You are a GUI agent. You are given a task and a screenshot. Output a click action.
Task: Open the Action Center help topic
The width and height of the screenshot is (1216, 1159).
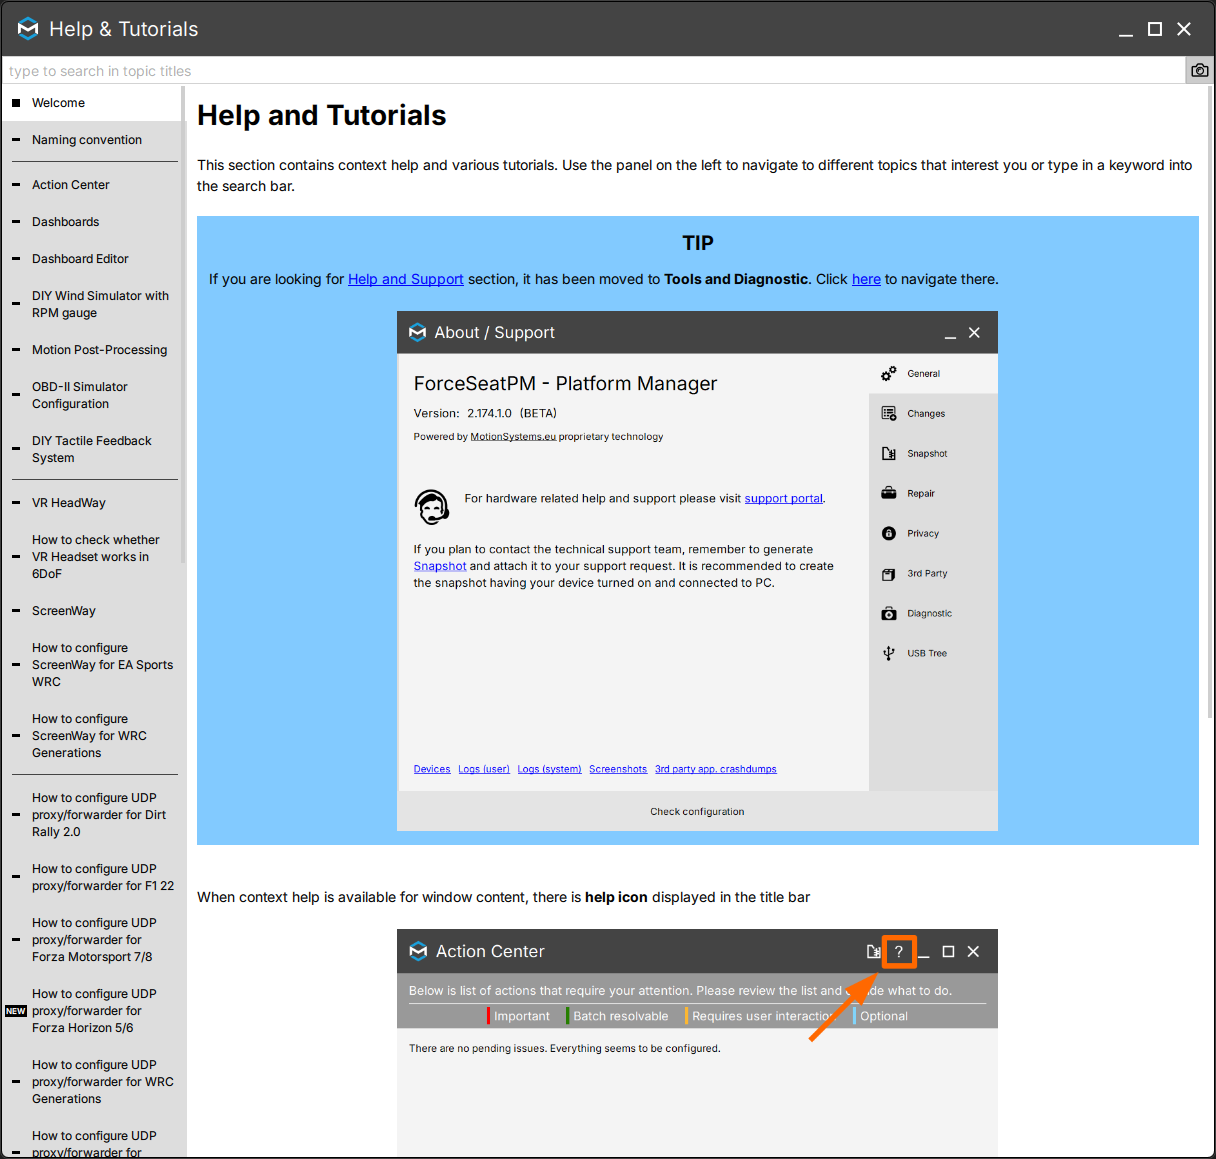92,185
